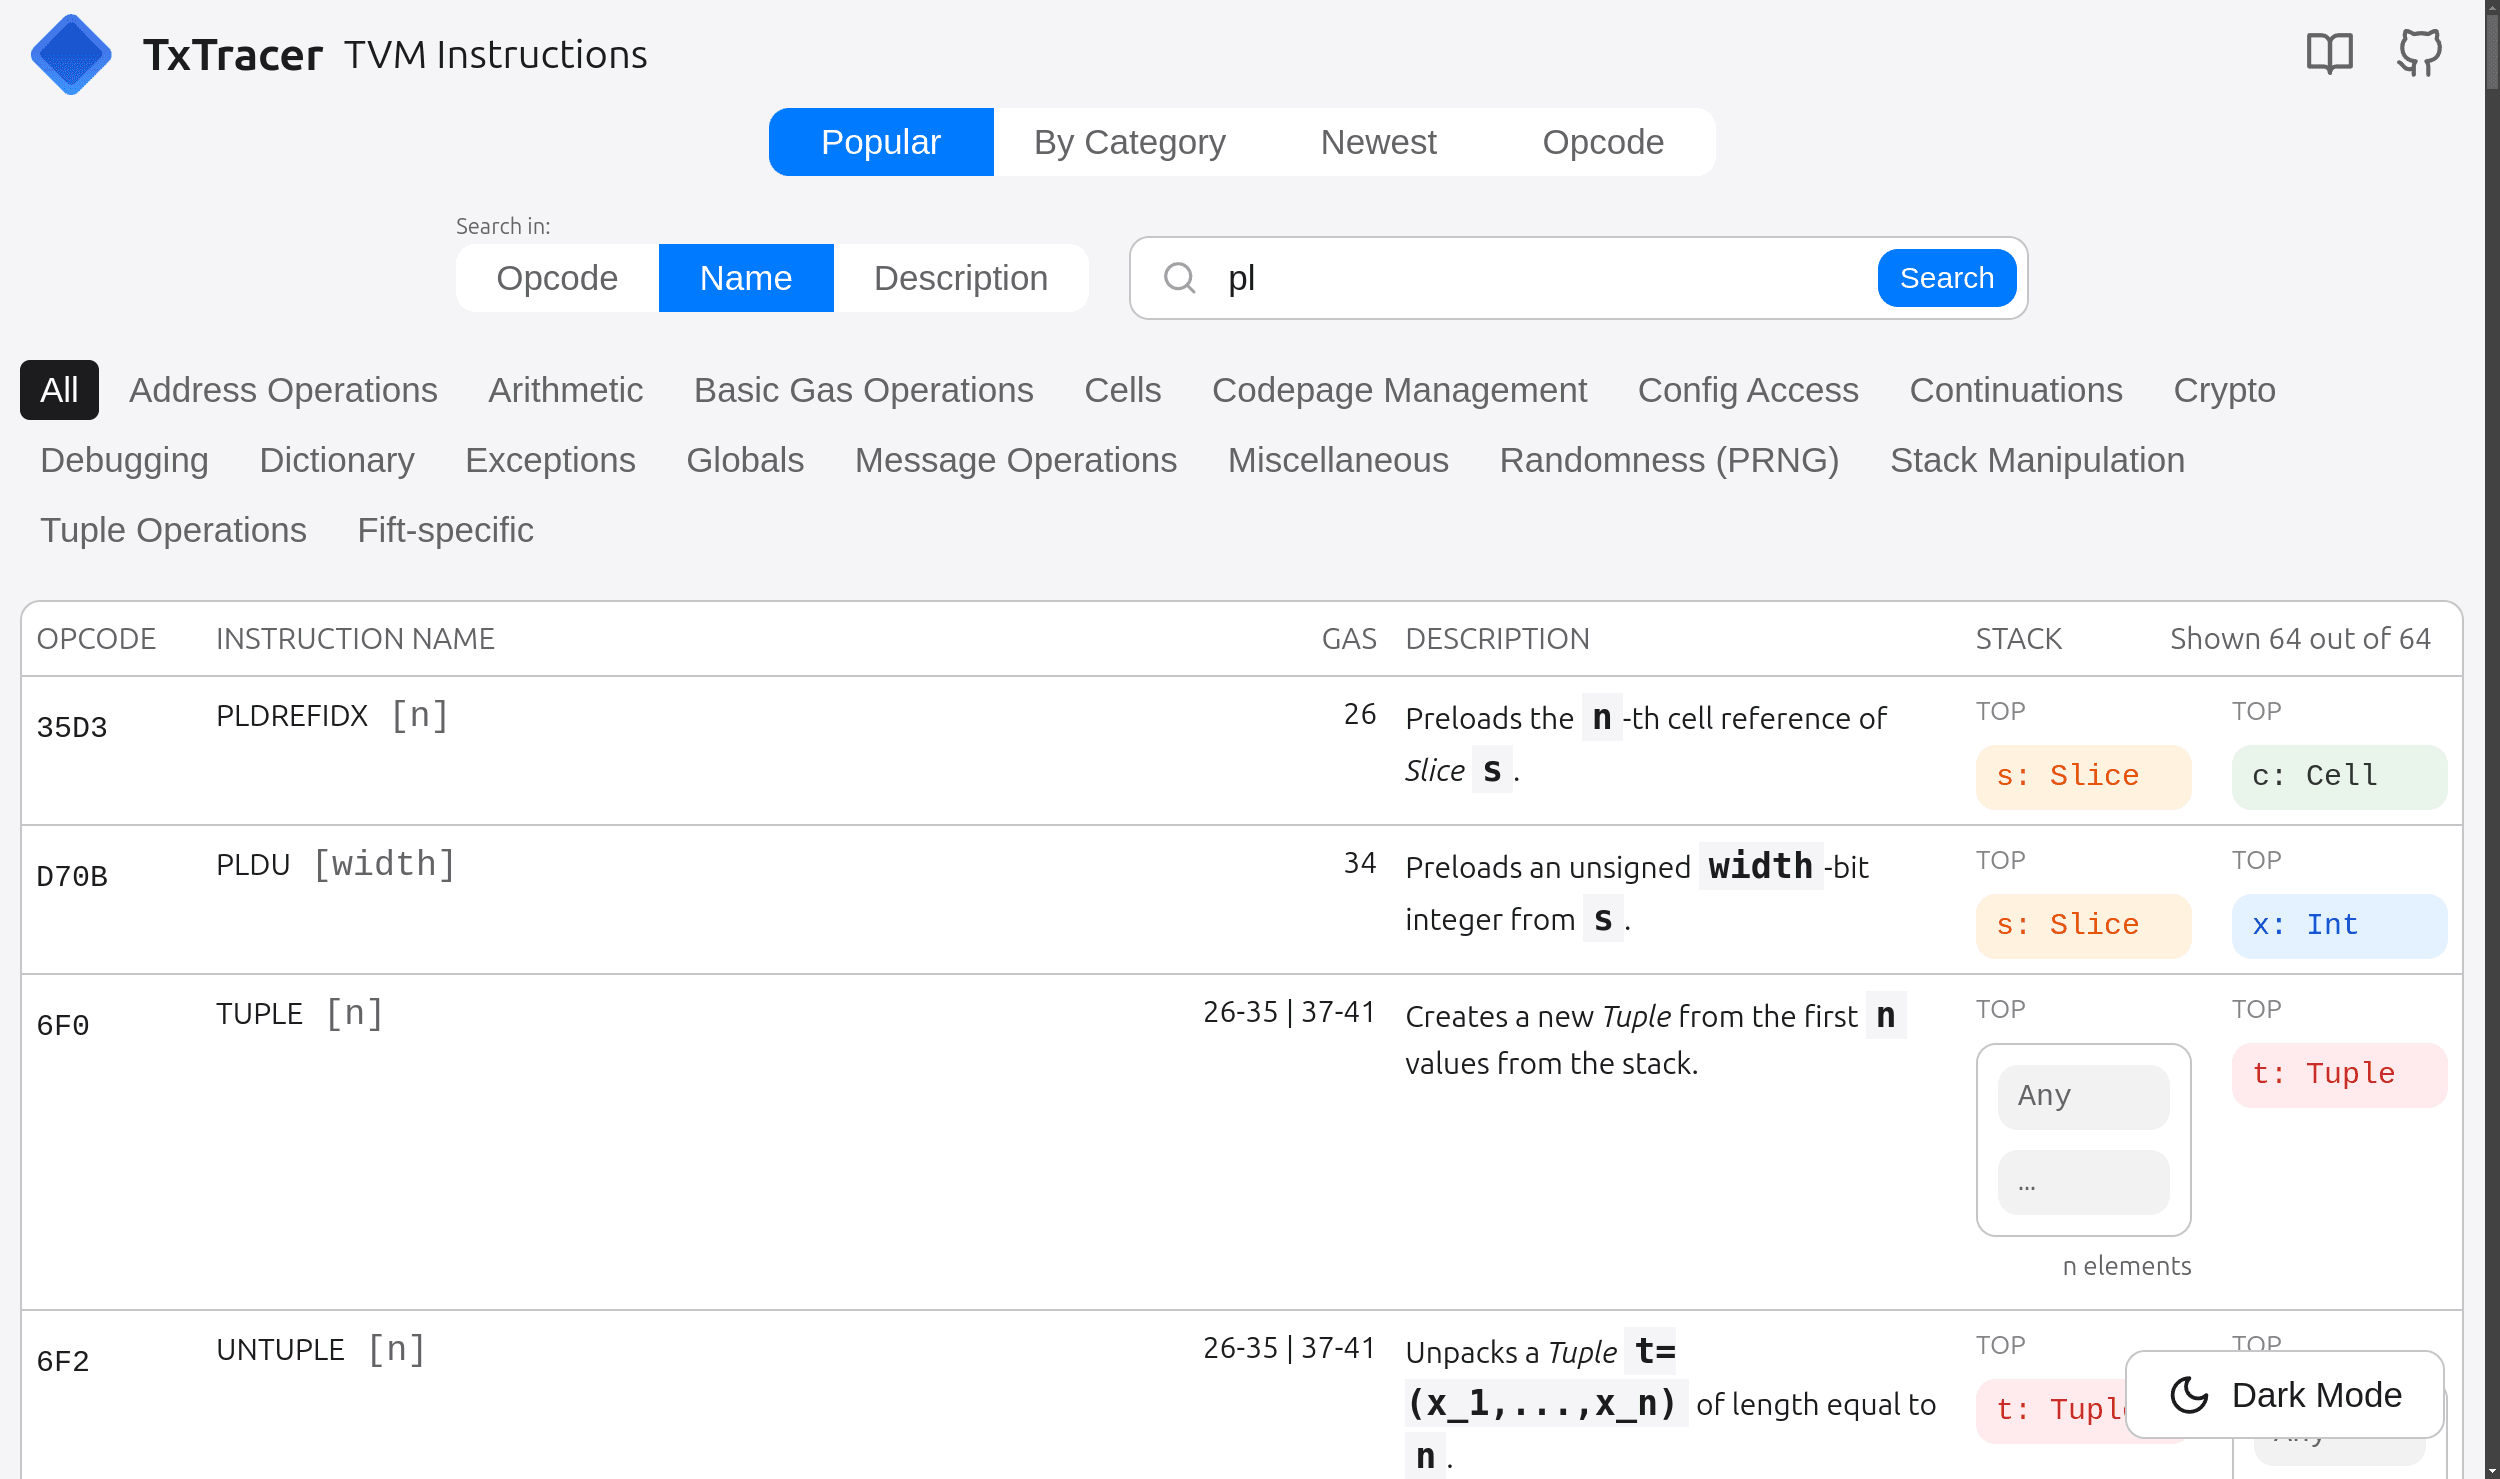Viewport: 2500px width, 1479px height.
Task: Filter by Basic Gas Operations category
Action: 864,390
